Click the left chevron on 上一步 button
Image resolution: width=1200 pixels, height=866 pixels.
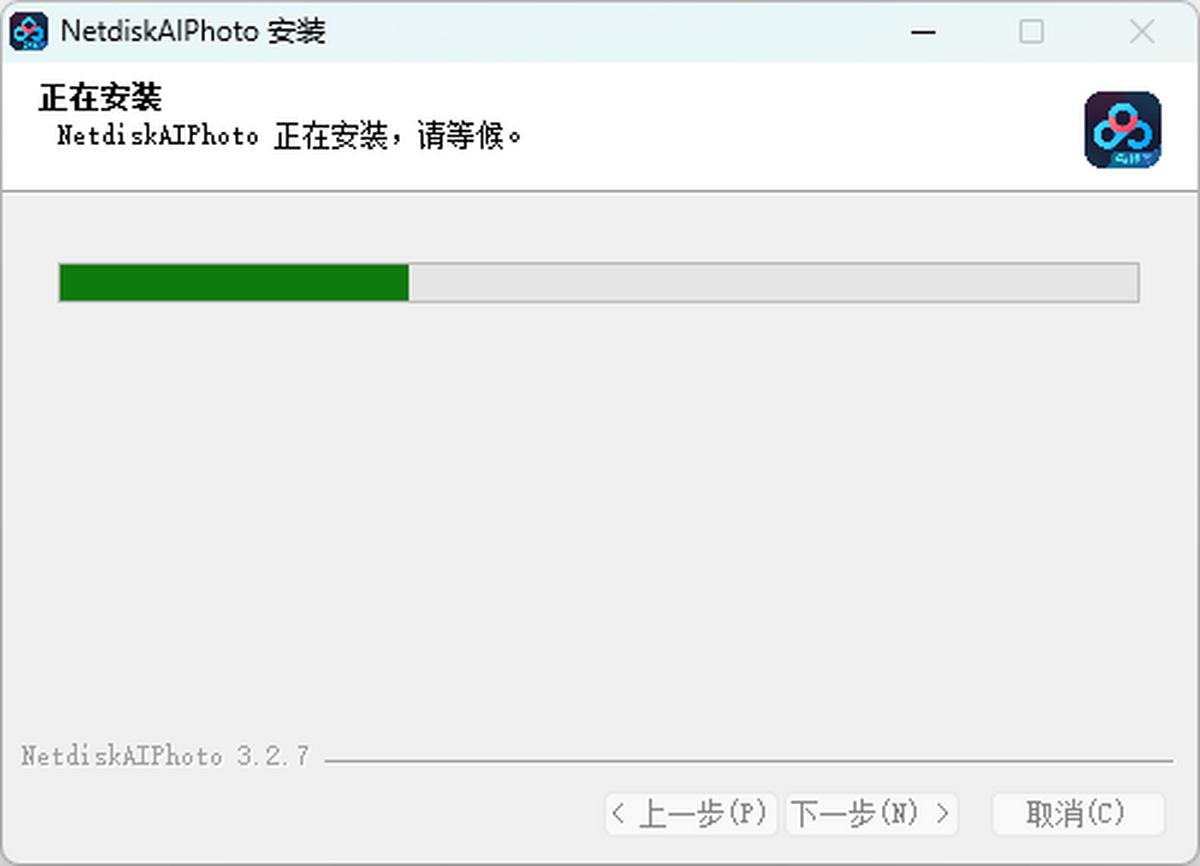pyautogui.click(x=619, y=814)
